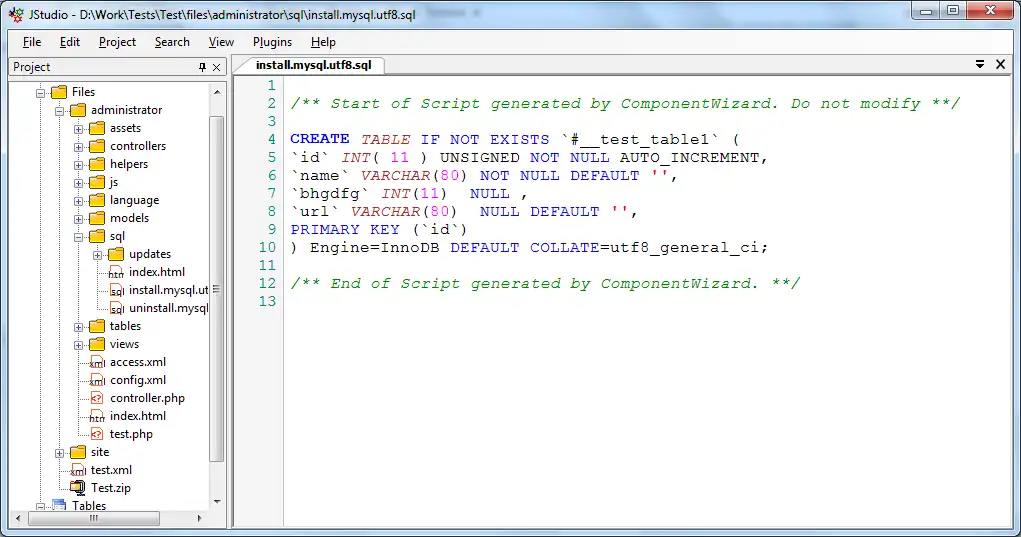Click the sql index.html file icon

pyautogui.click(x=116, y=272)
